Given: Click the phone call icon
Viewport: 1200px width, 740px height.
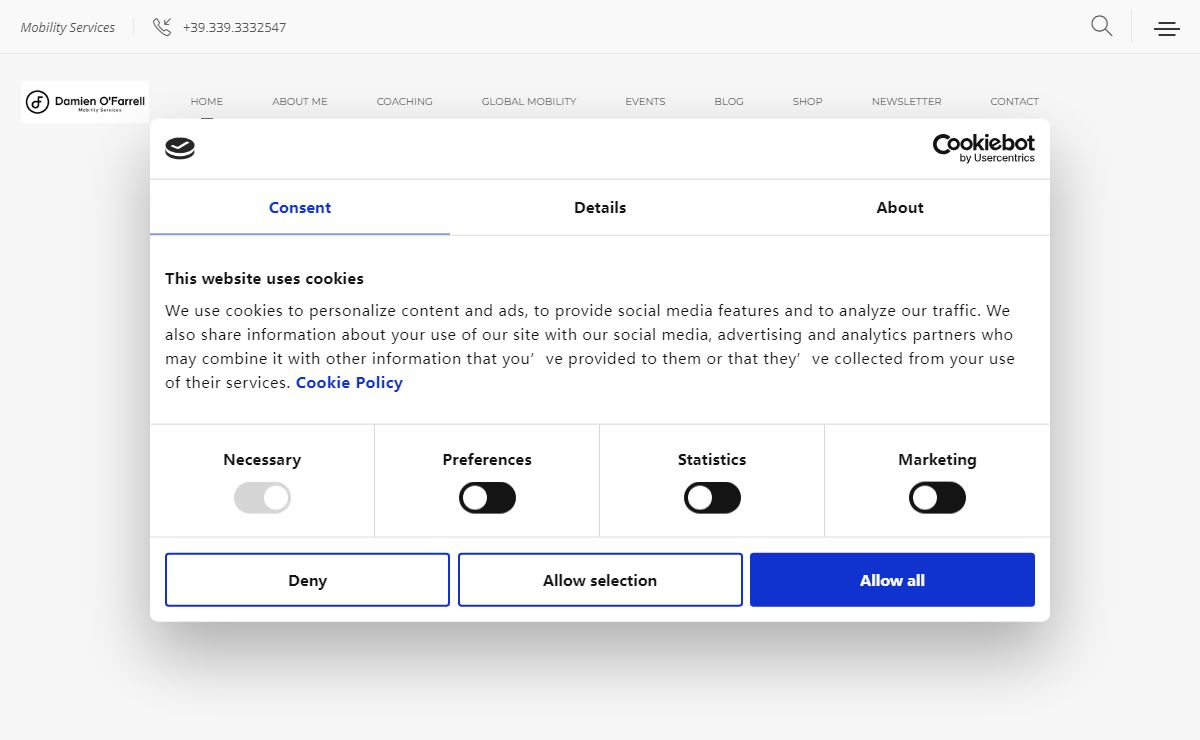Looking at the screenshot, I should click(x=162, y=27).
